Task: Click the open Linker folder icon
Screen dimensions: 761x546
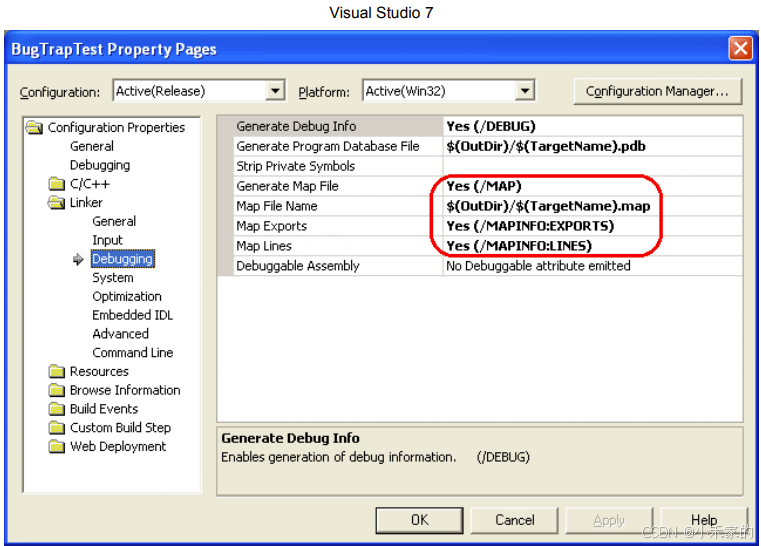Action: [56, 202]
